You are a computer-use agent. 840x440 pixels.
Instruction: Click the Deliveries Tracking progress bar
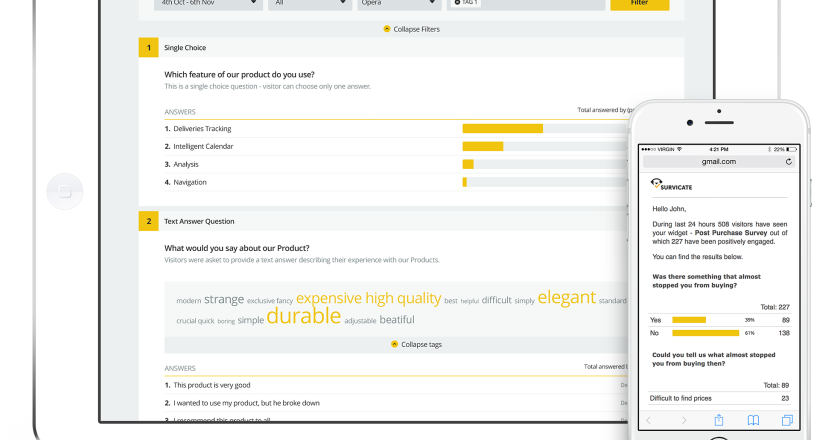tap(545, 129)
